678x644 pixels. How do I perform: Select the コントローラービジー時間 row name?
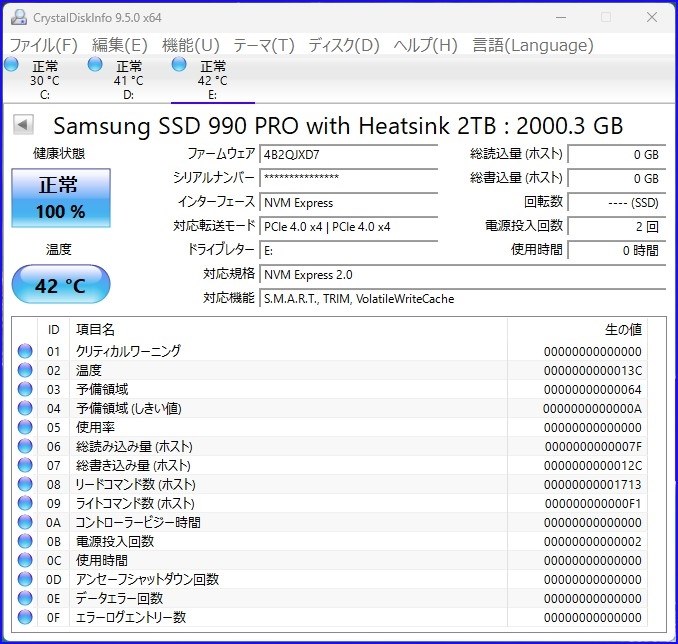[138, 522]
